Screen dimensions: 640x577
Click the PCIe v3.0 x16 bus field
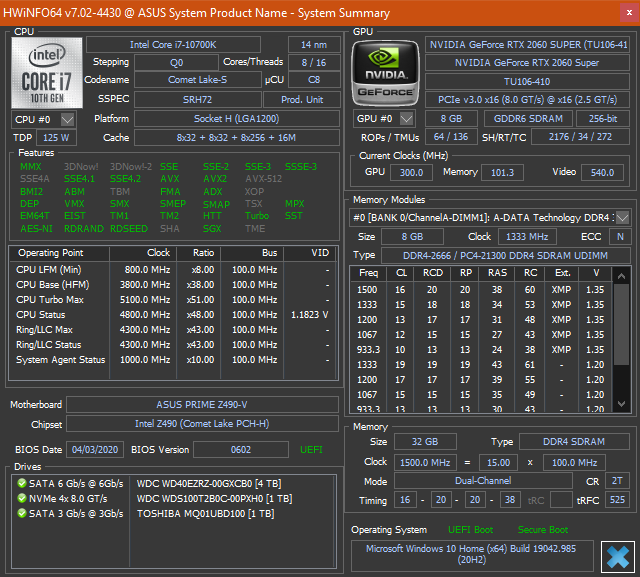click(527, 100)
